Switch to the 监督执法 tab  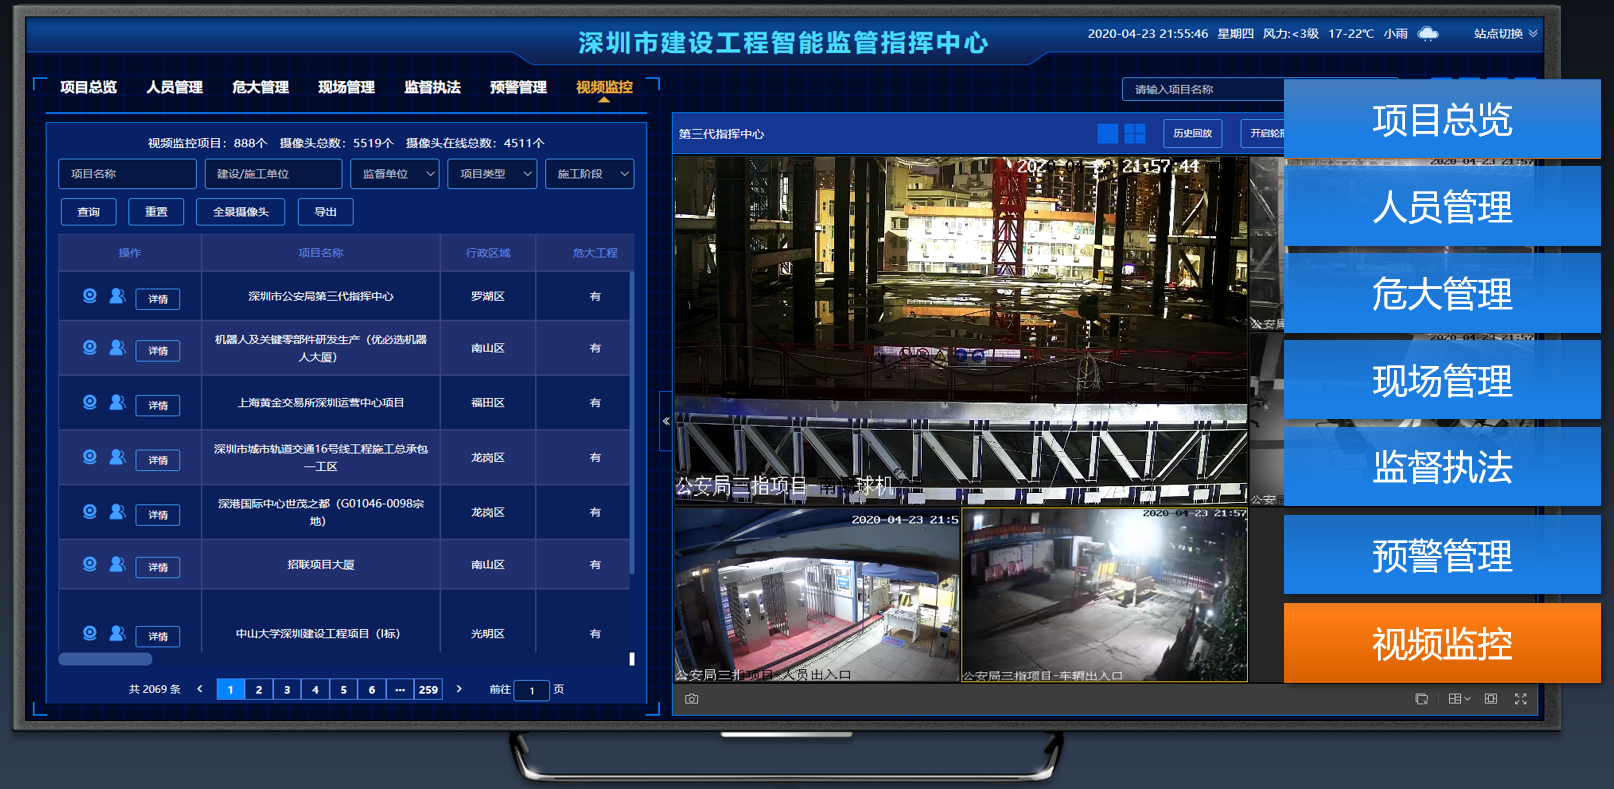(x=432, y=87)
